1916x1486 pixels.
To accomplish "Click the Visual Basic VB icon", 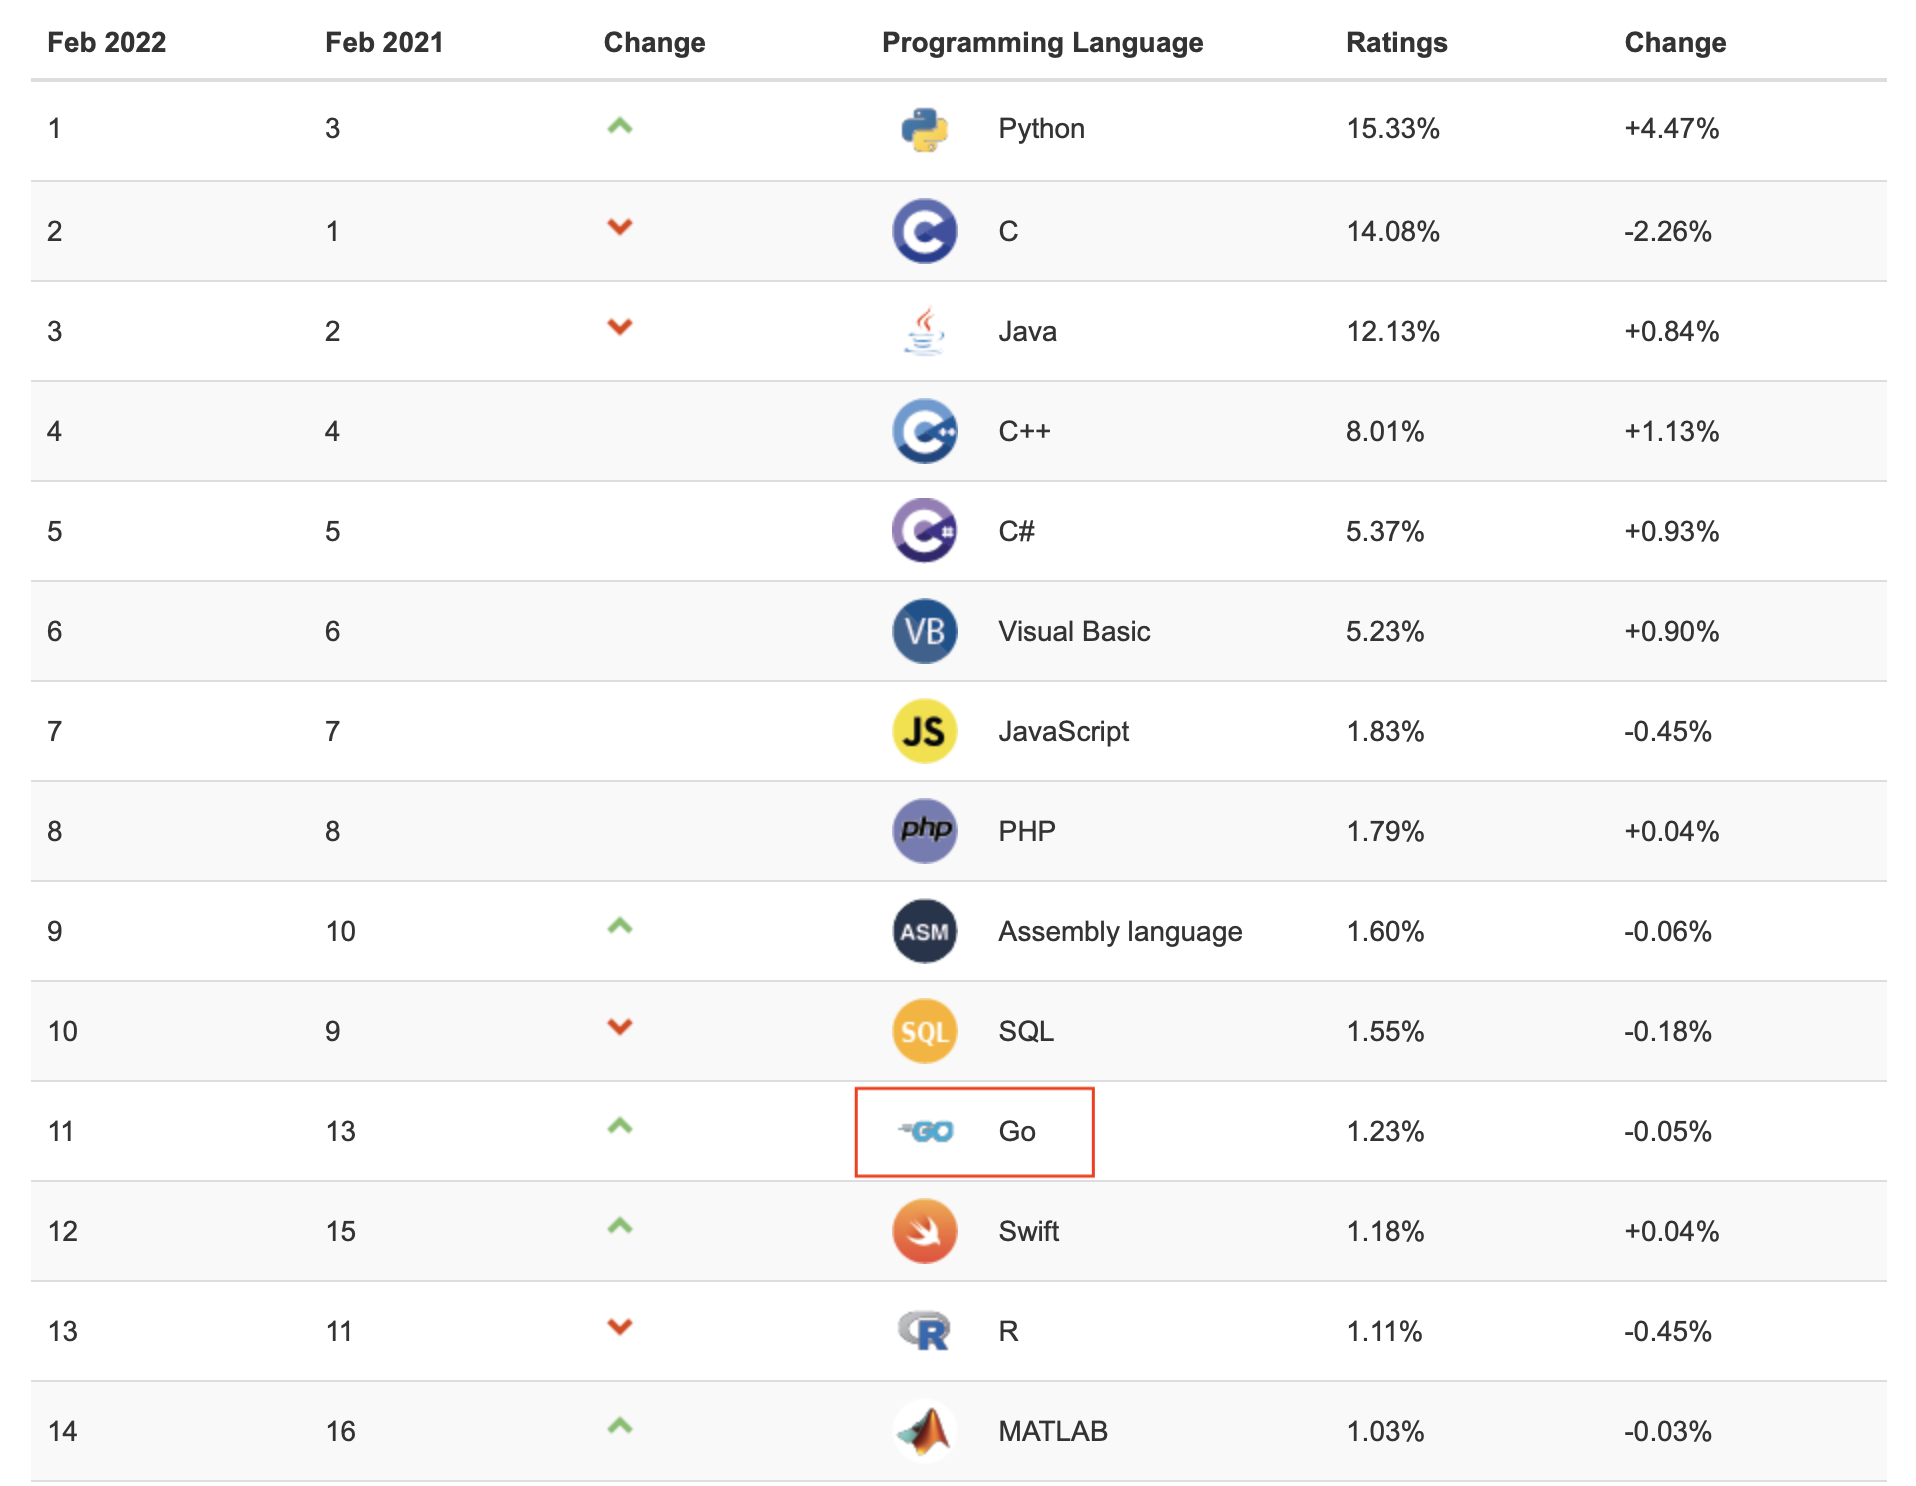I will 924,631.
